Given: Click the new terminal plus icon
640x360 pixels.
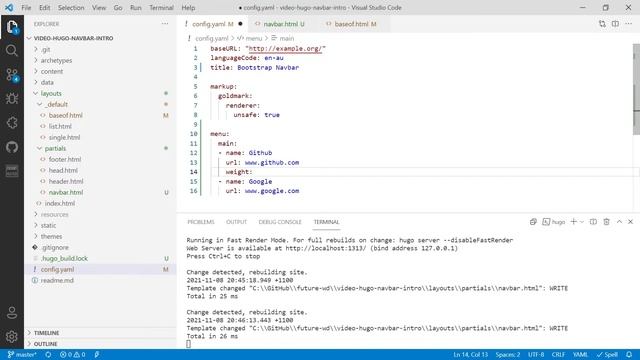Looking at the screenshot, I should (573, 222).
